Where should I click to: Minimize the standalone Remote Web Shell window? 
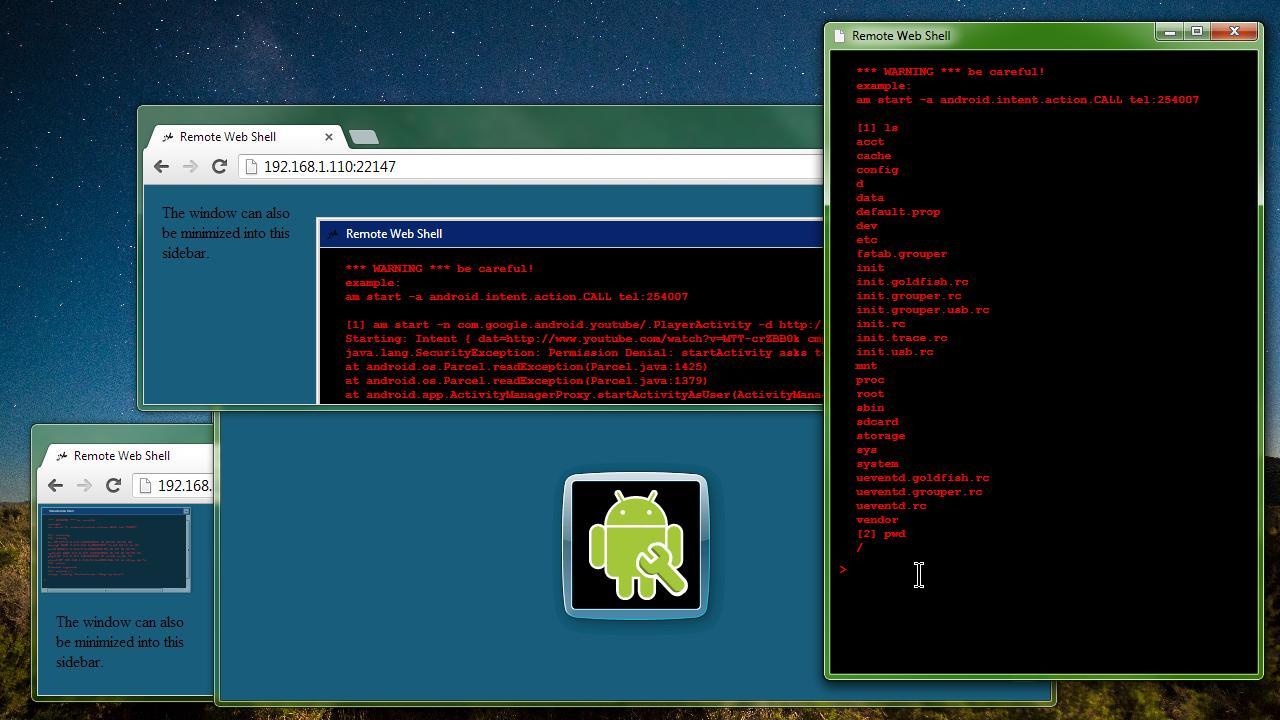[1169, 32]
